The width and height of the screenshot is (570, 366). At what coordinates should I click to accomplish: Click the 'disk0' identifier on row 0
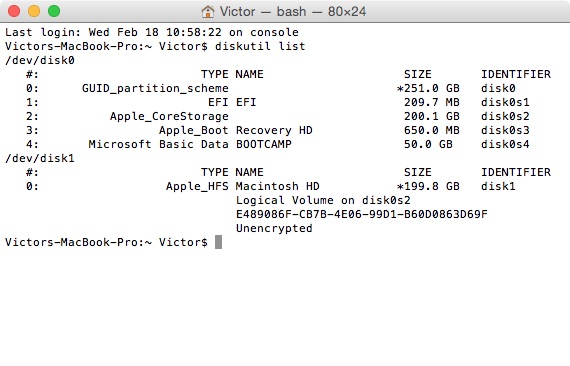(x=498, y=88)
